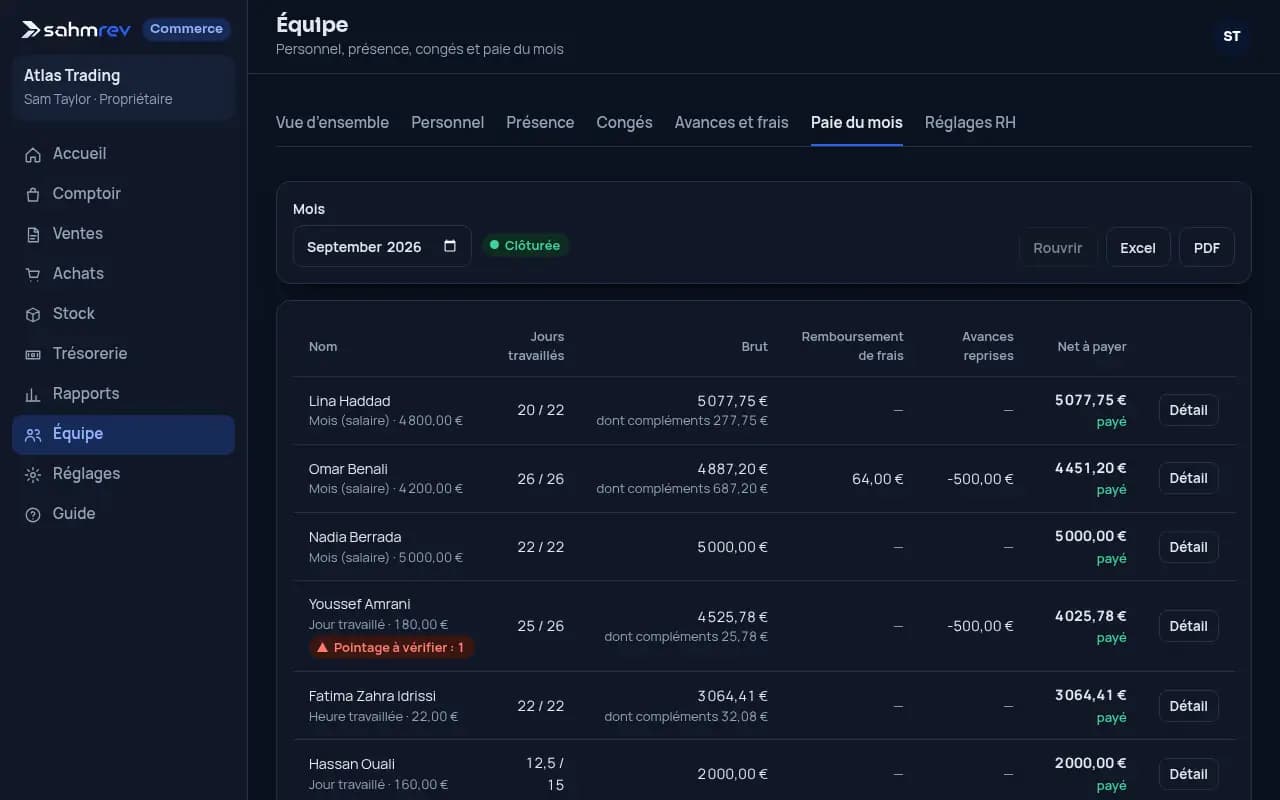Viewport: 1280px width, 800px height.
Task: Export payroll with the PDF button
Action: click(x=1207, y=248)
